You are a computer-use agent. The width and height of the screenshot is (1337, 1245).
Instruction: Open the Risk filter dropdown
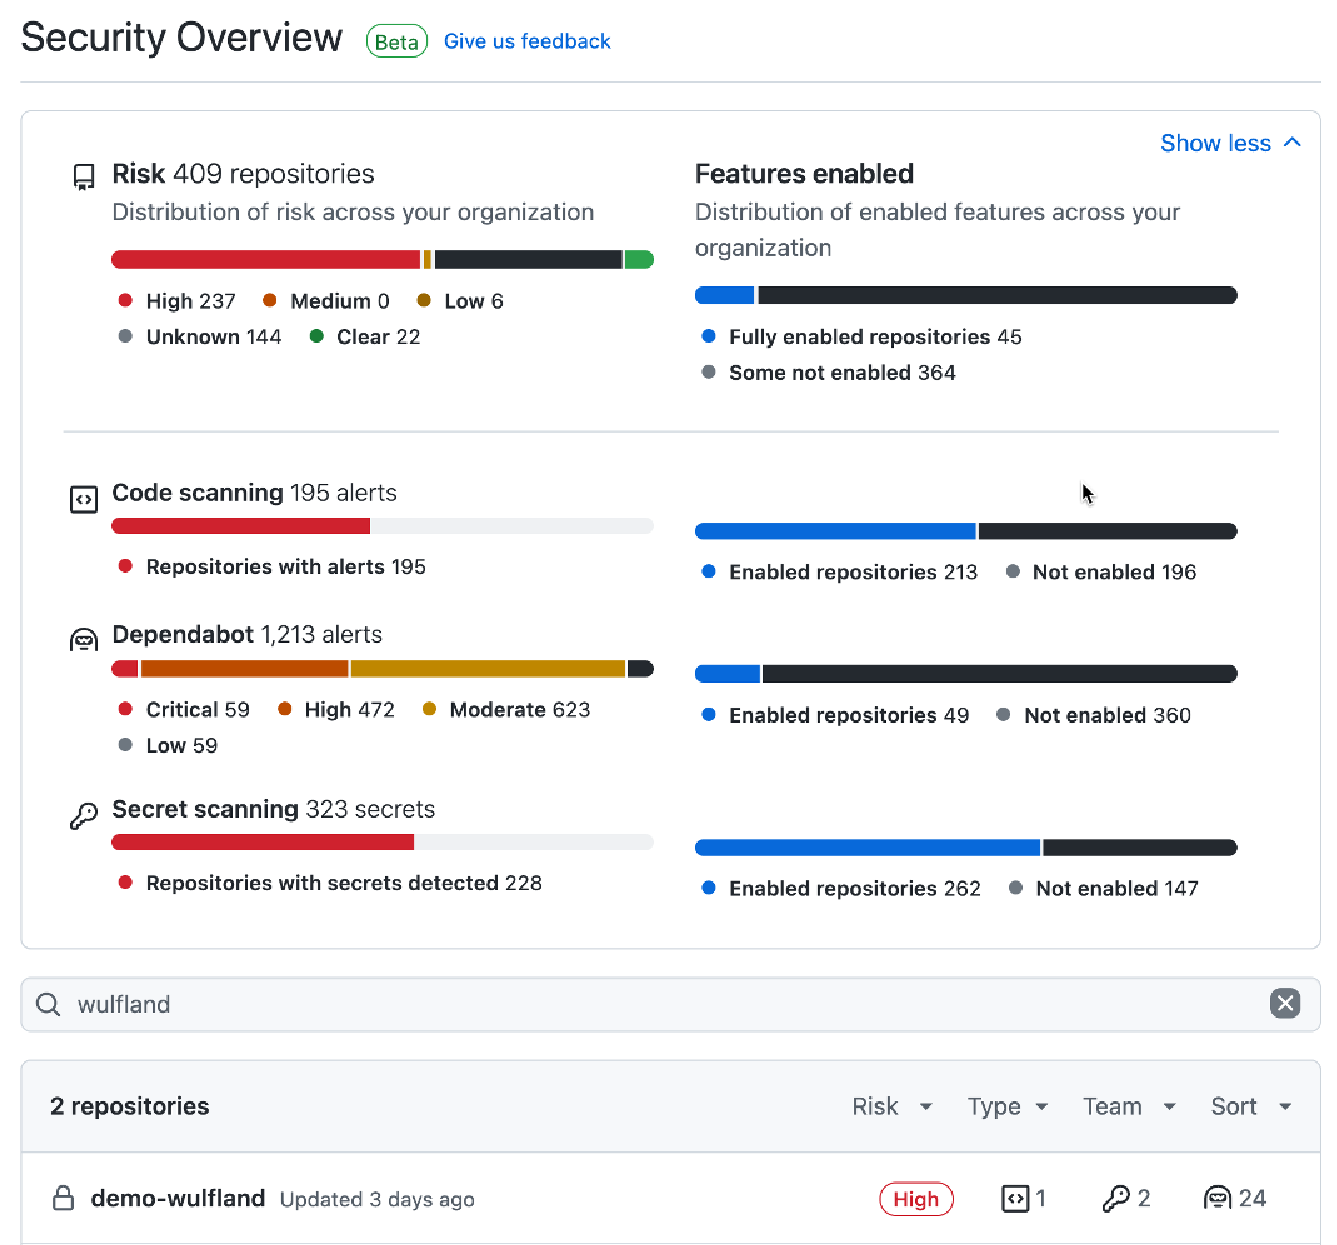click(892, 1106)
